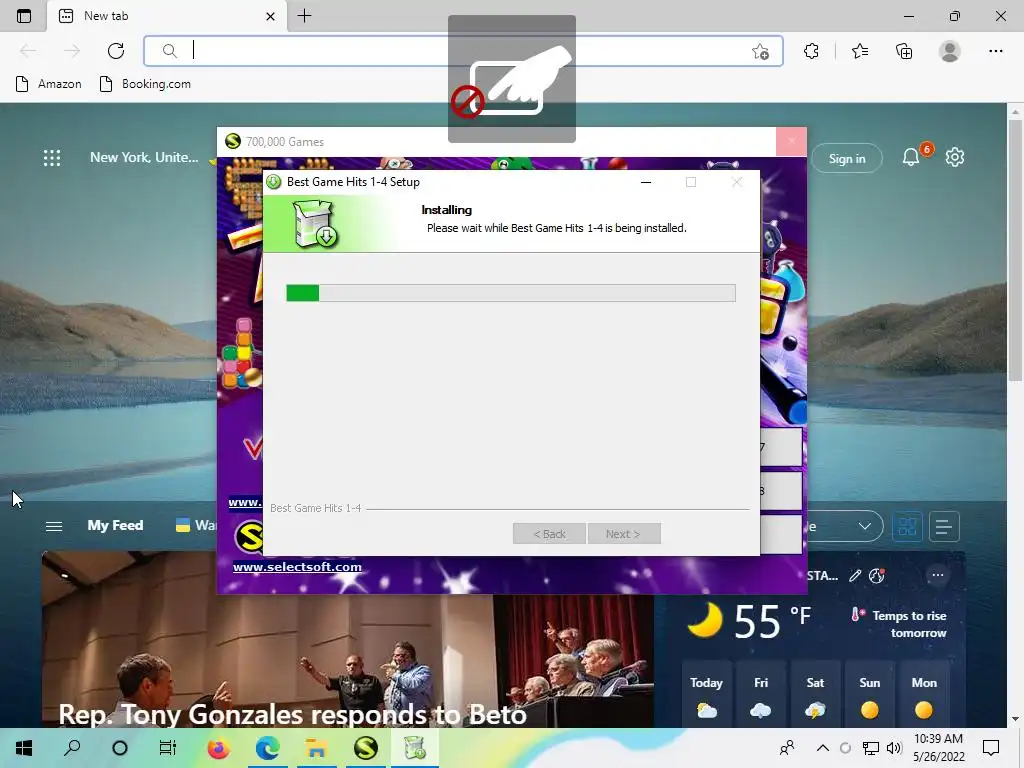Select Today forecast in weather card
The width and height of the screenshot is (1024, 768).
click(x=706, y=696)
